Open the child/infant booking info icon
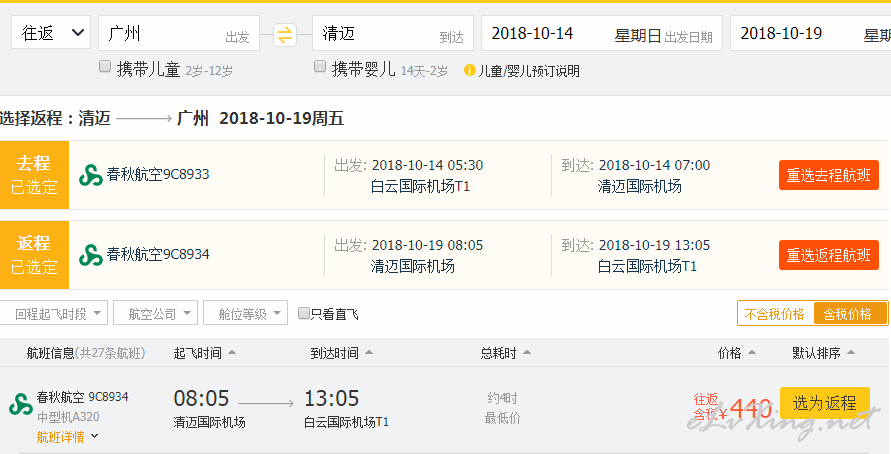891x454 pixels. coord(469,70)
